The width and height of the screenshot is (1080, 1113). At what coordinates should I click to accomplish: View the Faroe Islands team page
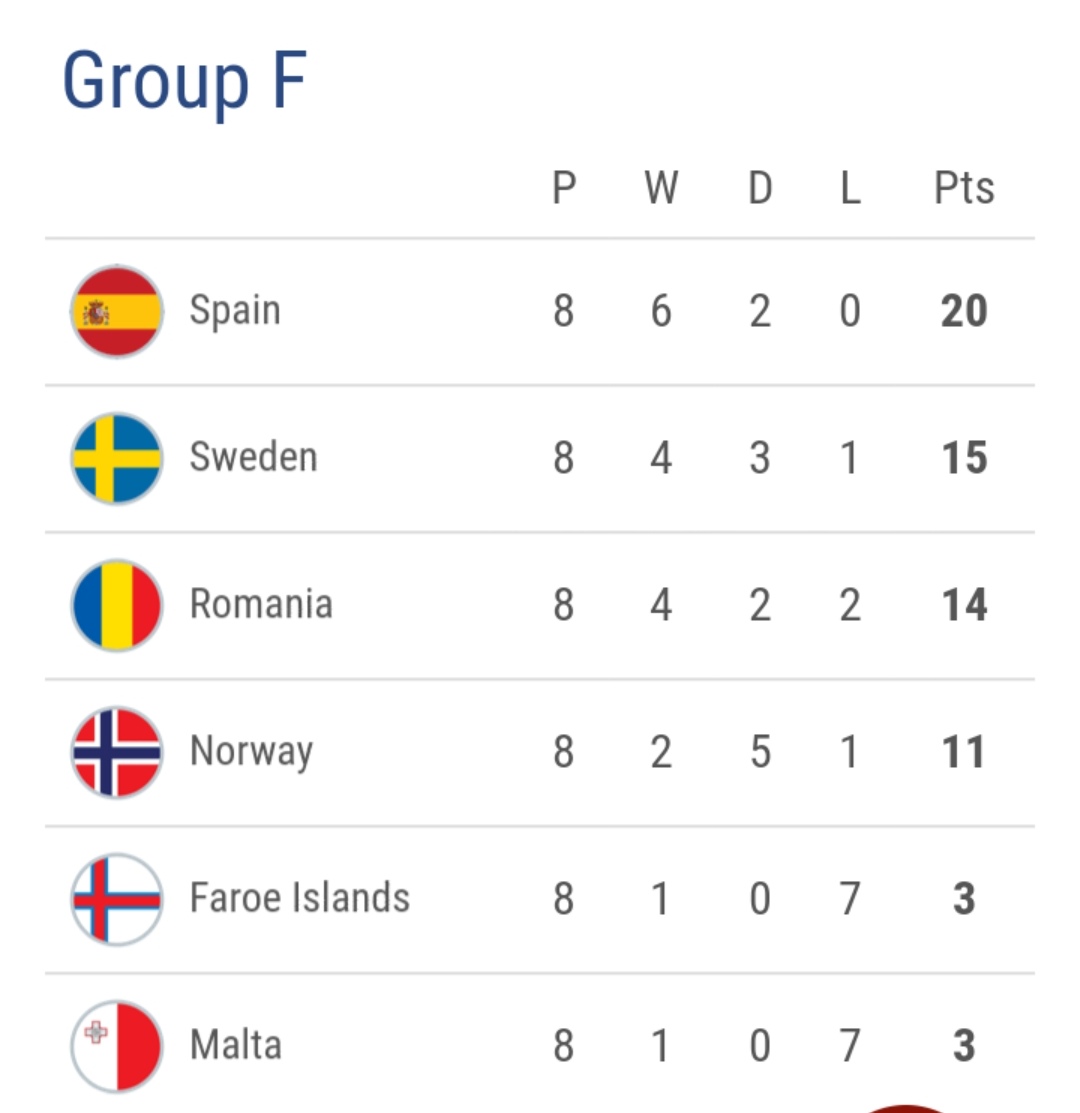point(300,898)
